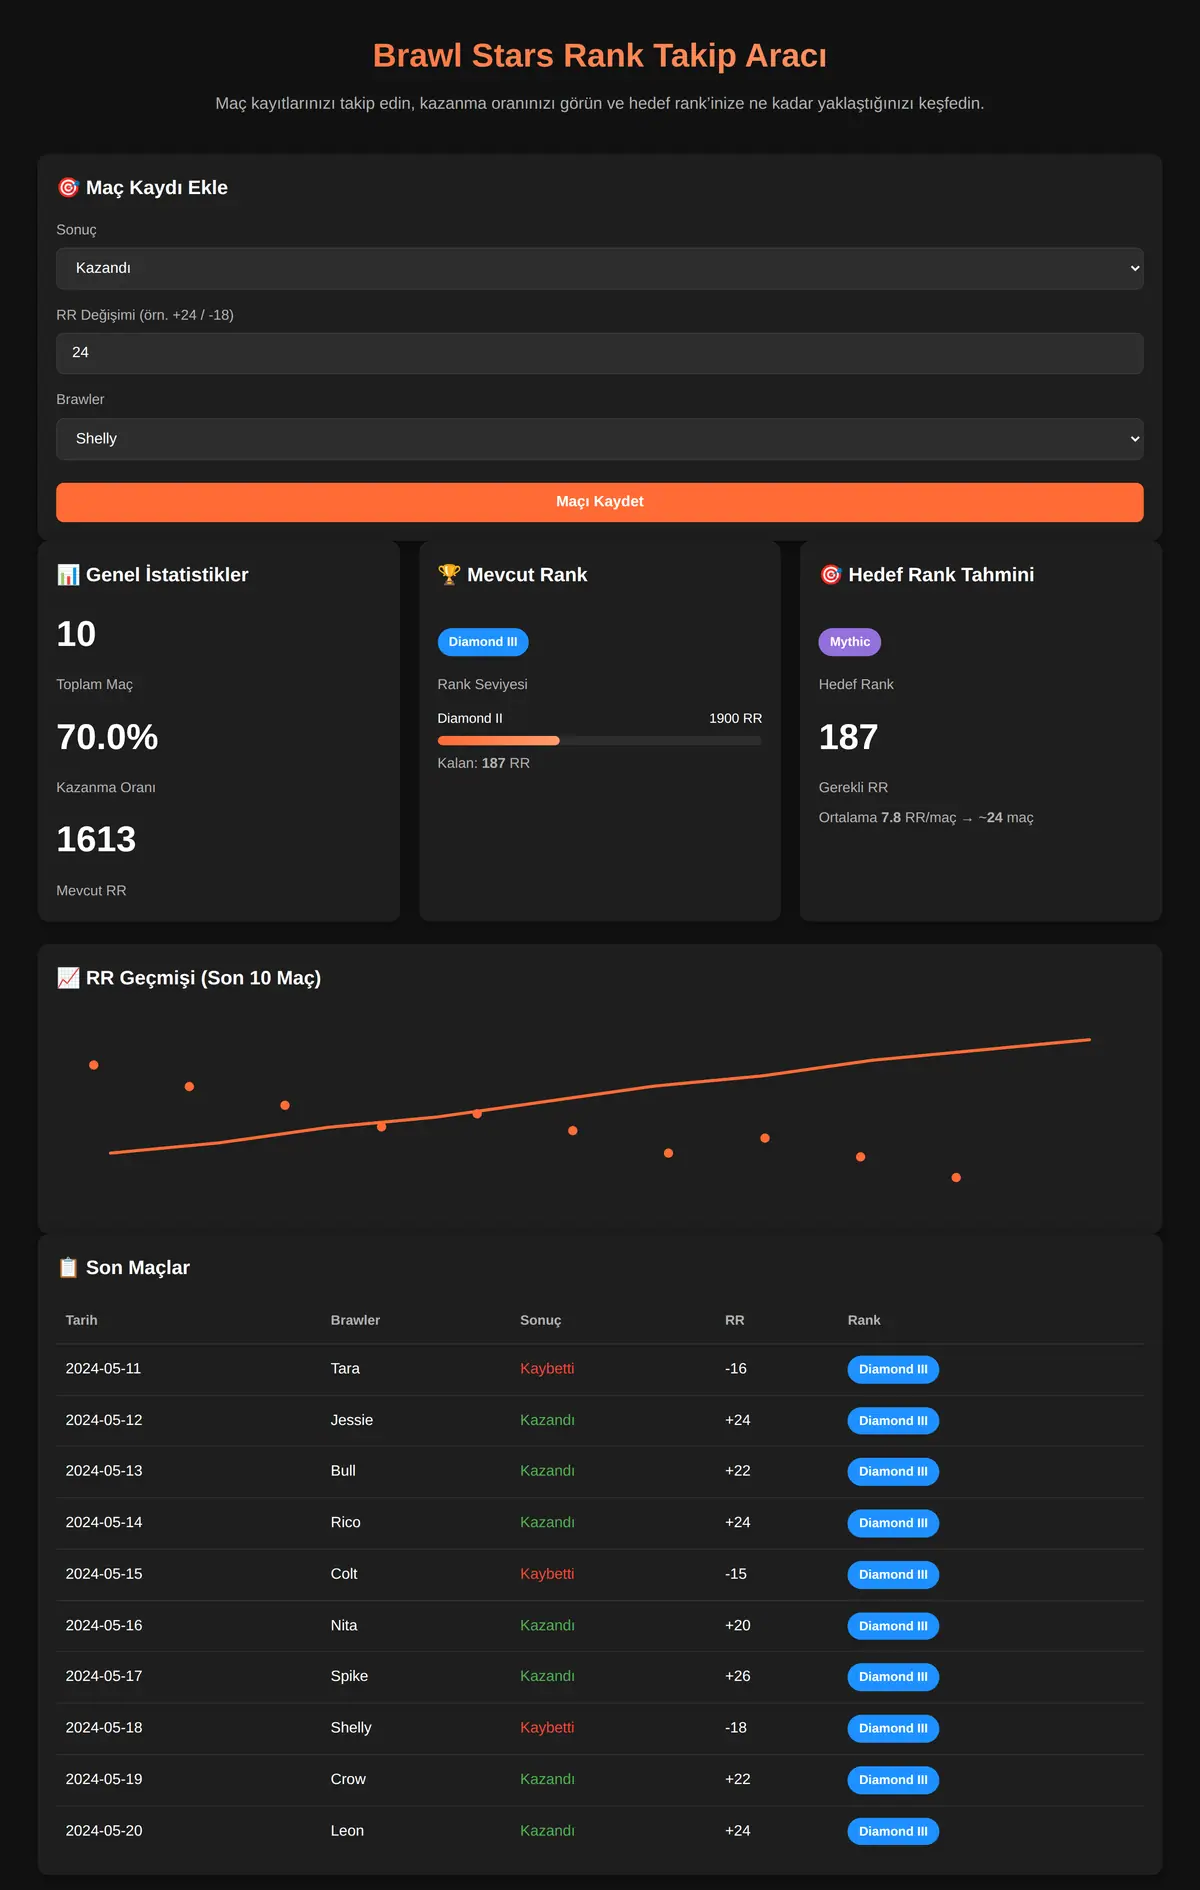
Task: Click the Brawler column header in Son Maçlar
Action: 355,1320
